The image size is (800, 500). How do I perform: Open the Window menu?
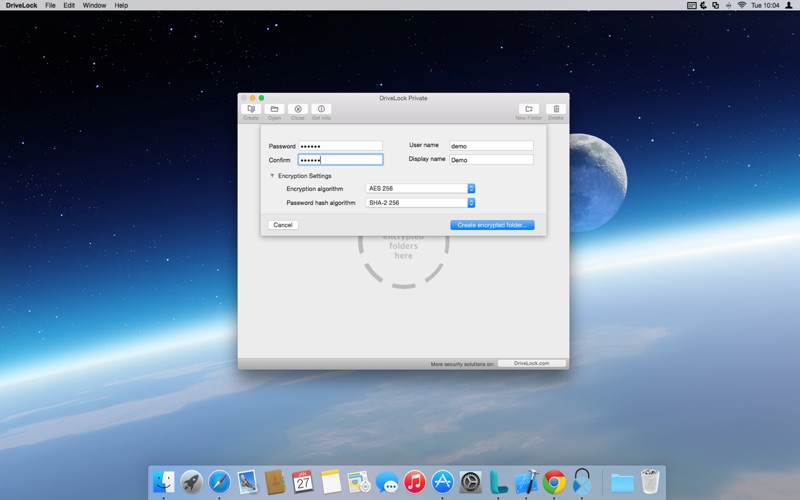pos(94,5)
